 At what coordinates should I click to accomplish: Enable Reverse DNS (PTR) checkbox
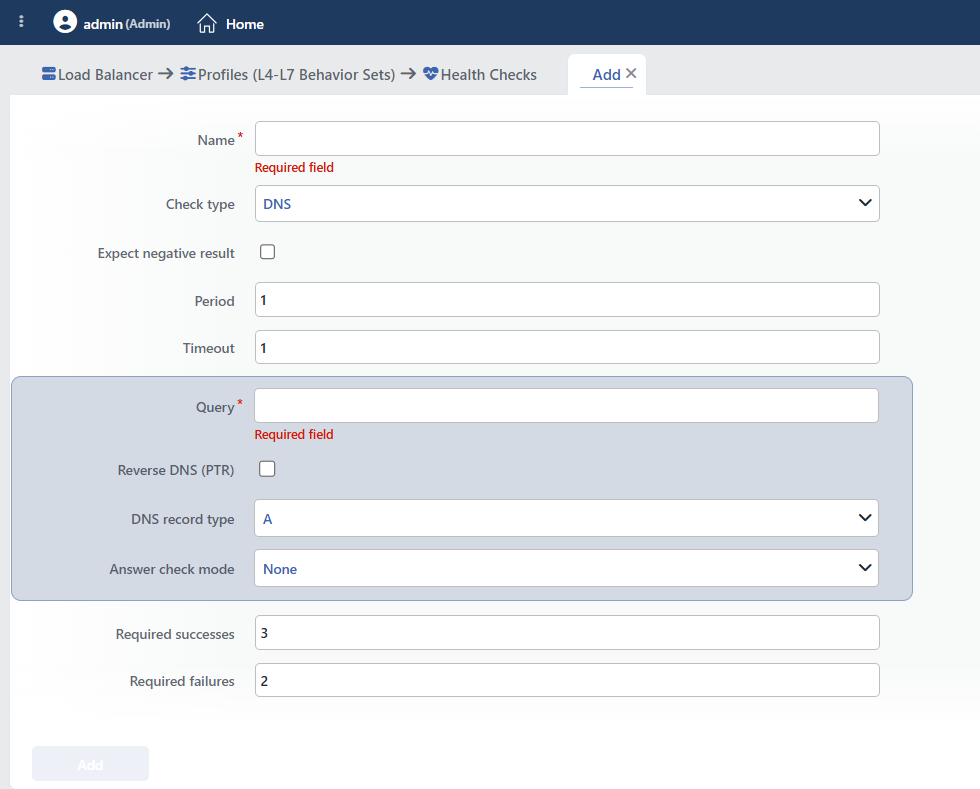(267, 469)
